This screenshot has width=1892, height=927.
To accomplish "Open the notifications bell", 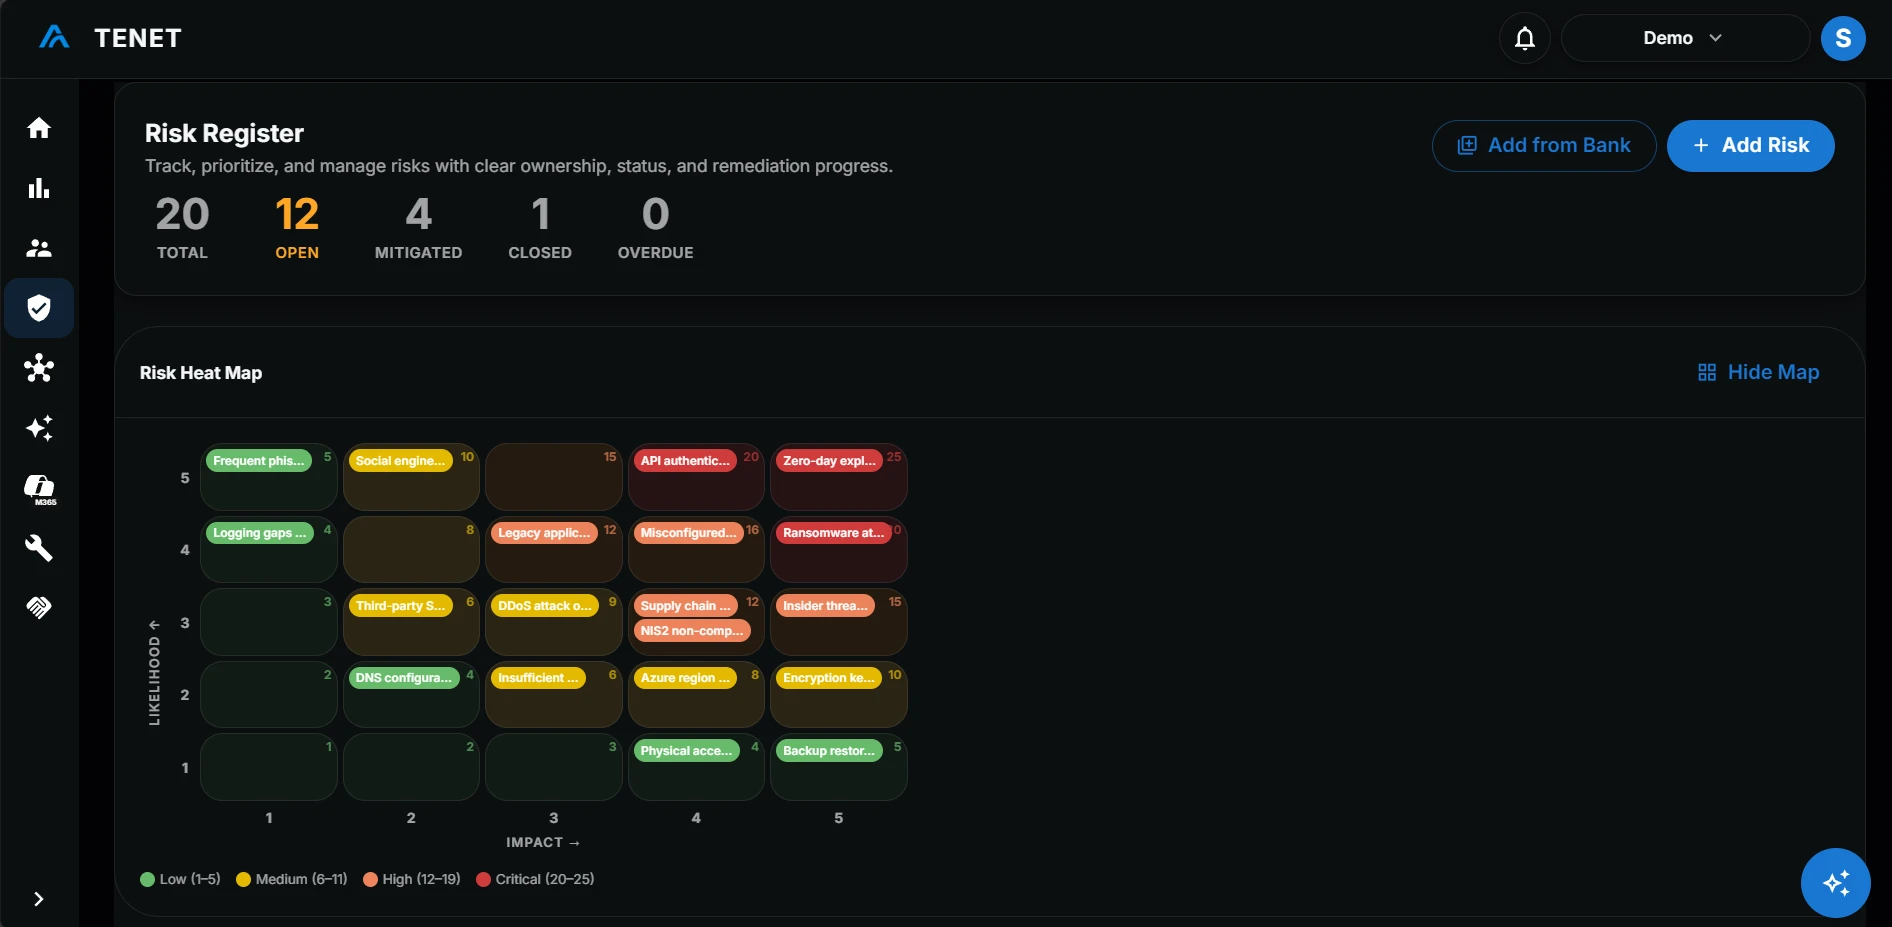I will pos(1524,38).
